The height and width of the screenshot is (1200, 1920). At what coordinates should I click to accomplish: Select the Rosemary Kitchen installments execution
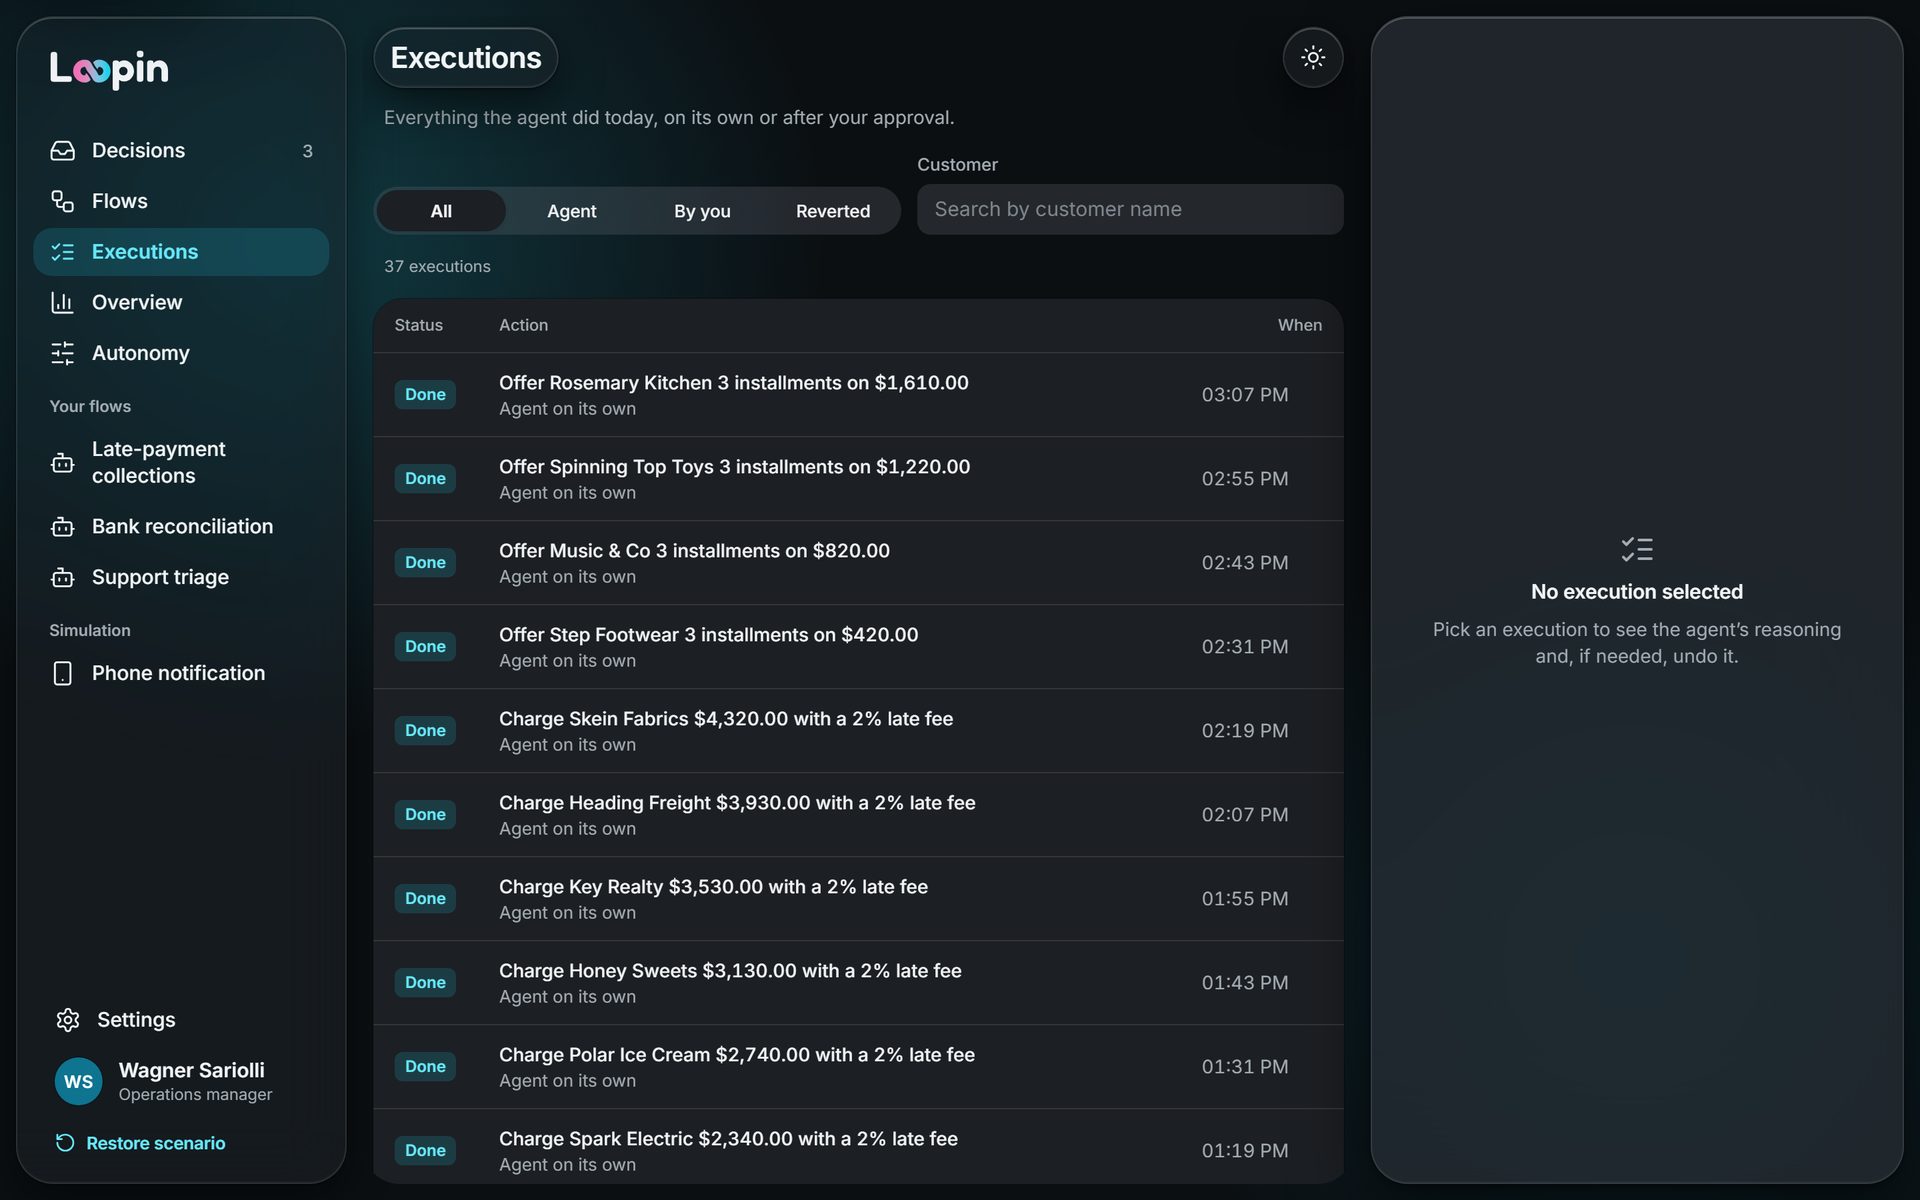click(858, 395)
